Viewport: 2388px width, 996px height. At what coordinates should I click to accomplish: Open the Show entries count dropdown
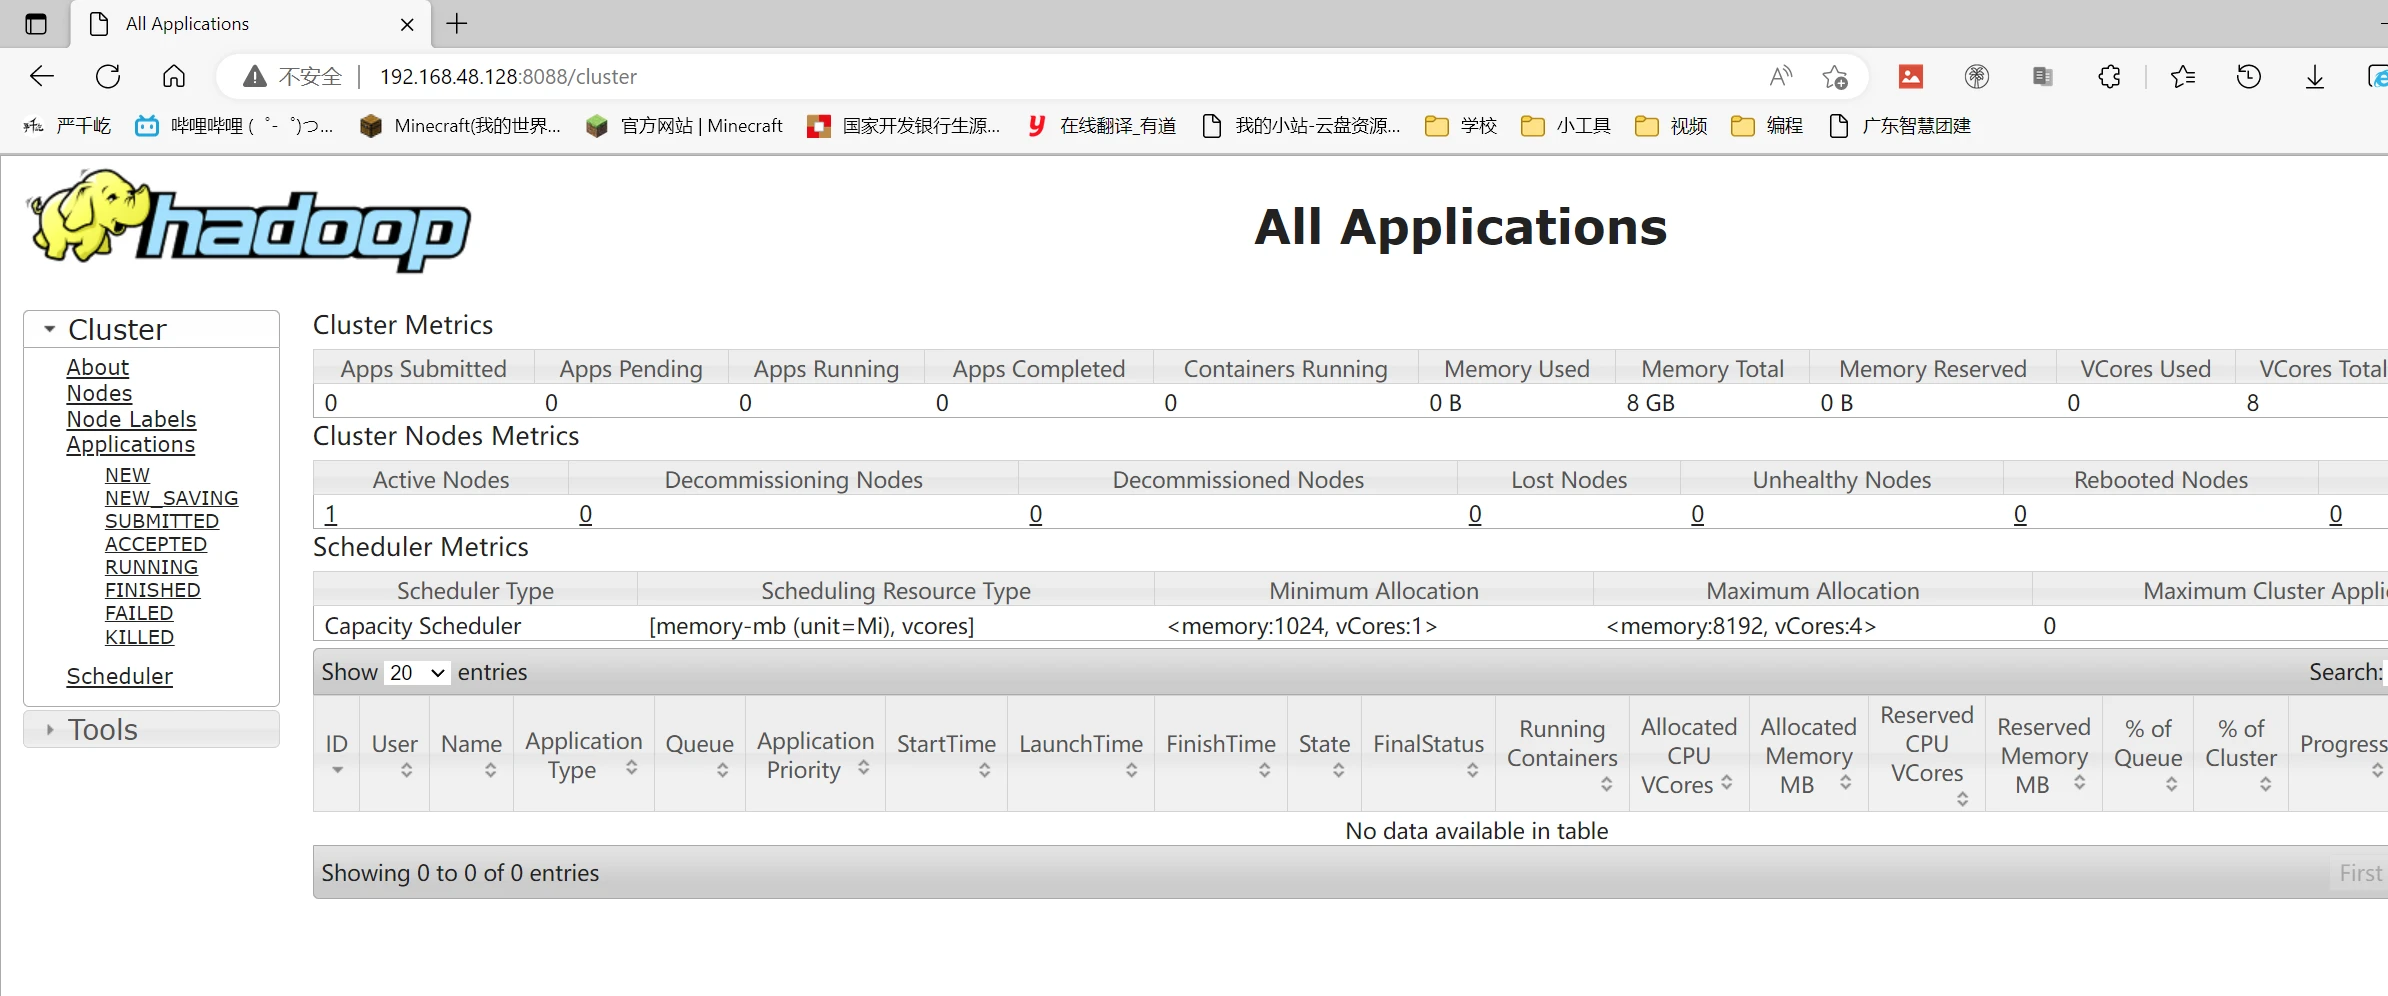417,673
